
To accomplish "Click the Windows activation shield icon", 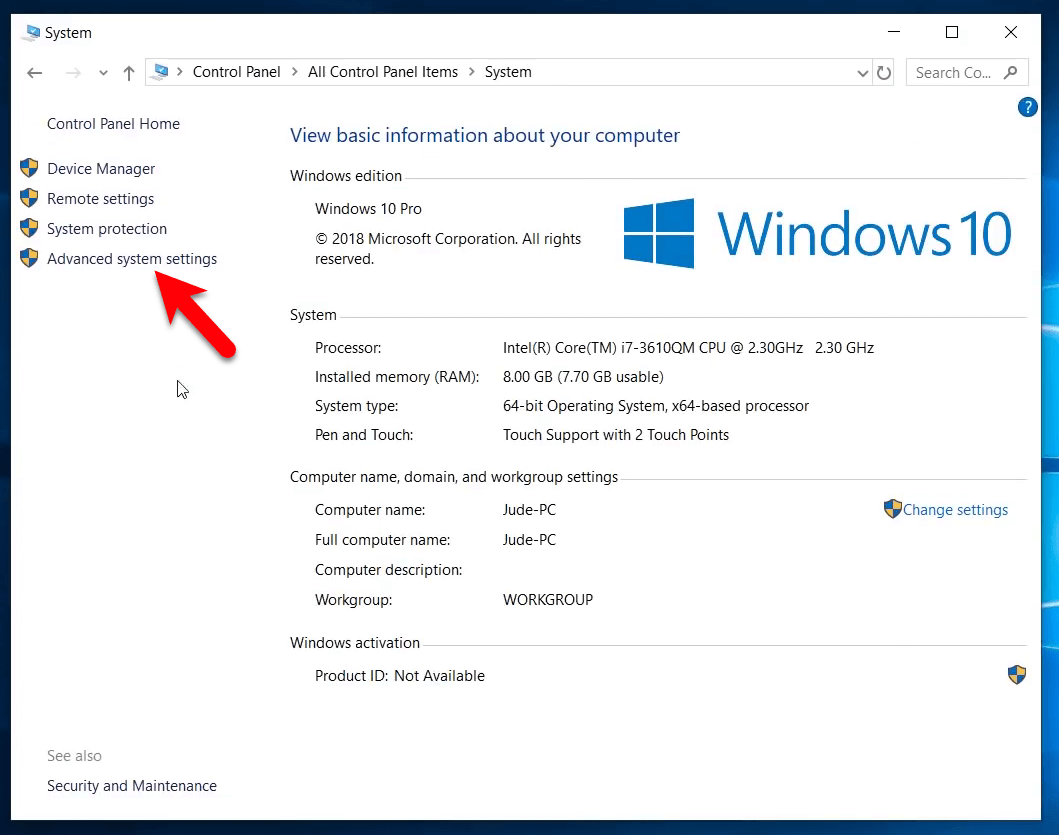I will coord(1016,674).
